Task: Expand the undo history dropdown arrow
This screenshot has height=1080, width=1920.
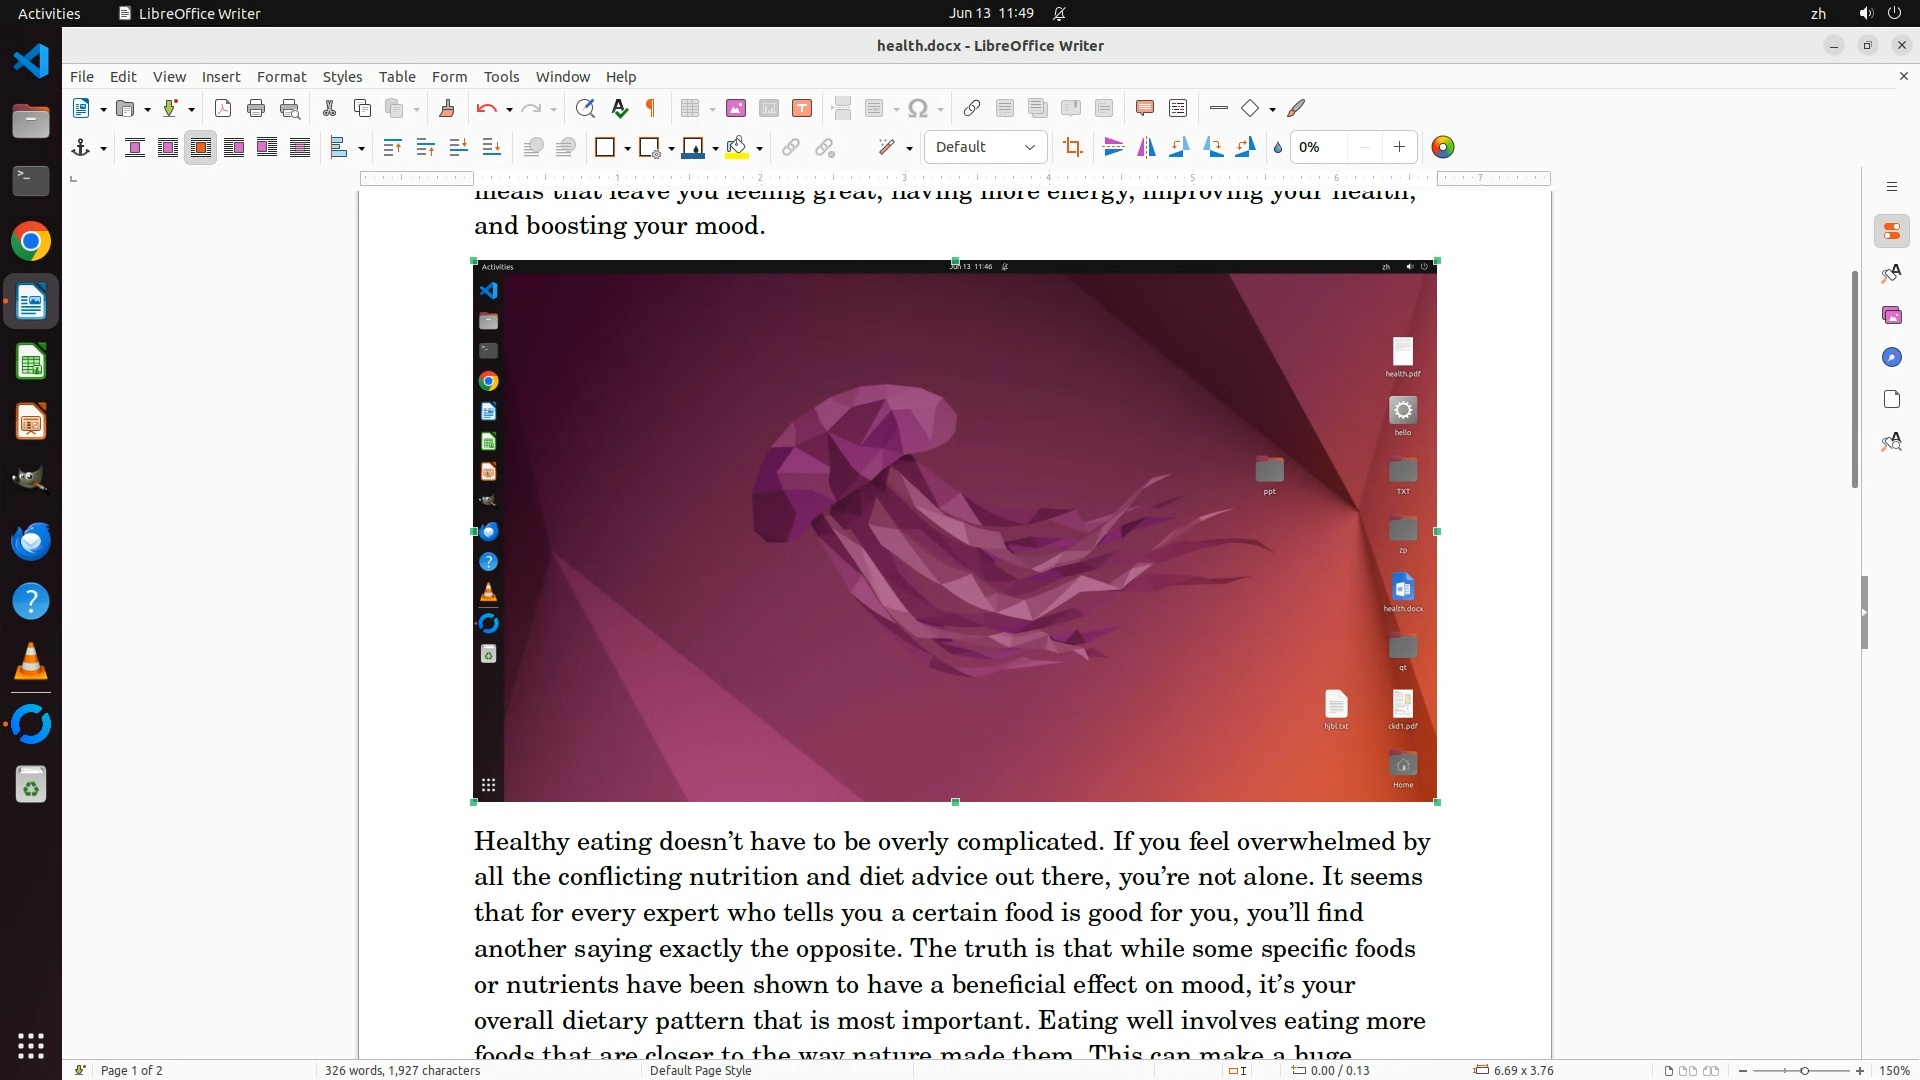Action: pos(509,110)
